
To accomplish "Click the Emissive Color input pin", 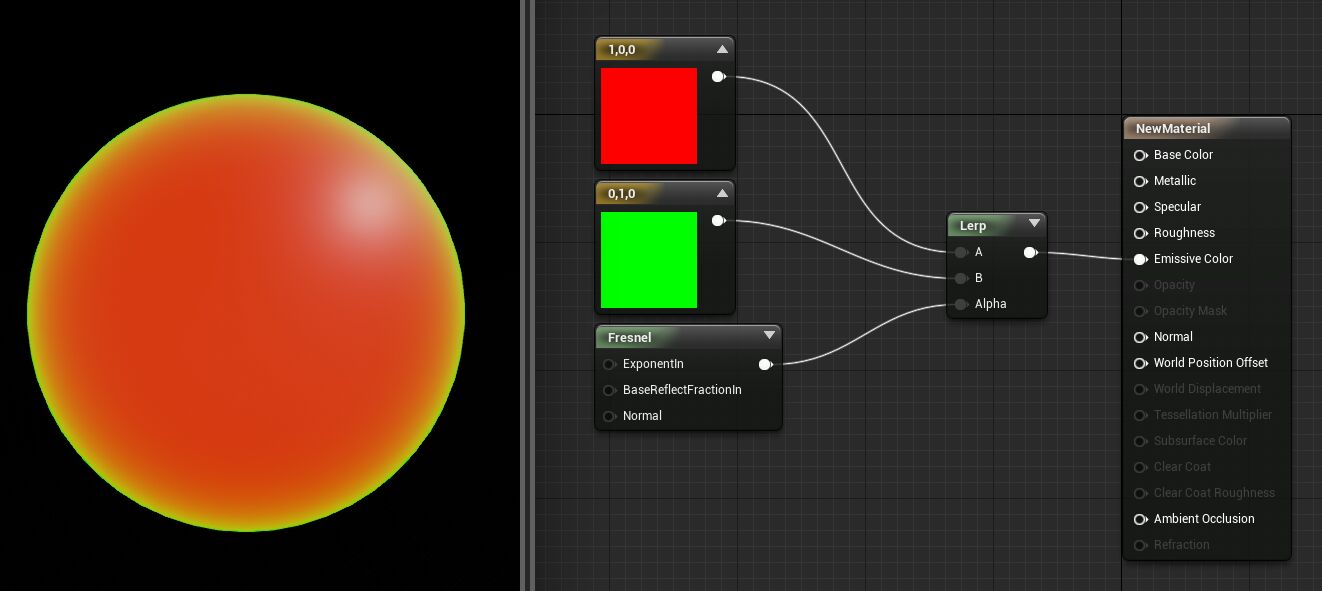I will coord(1140,259).
